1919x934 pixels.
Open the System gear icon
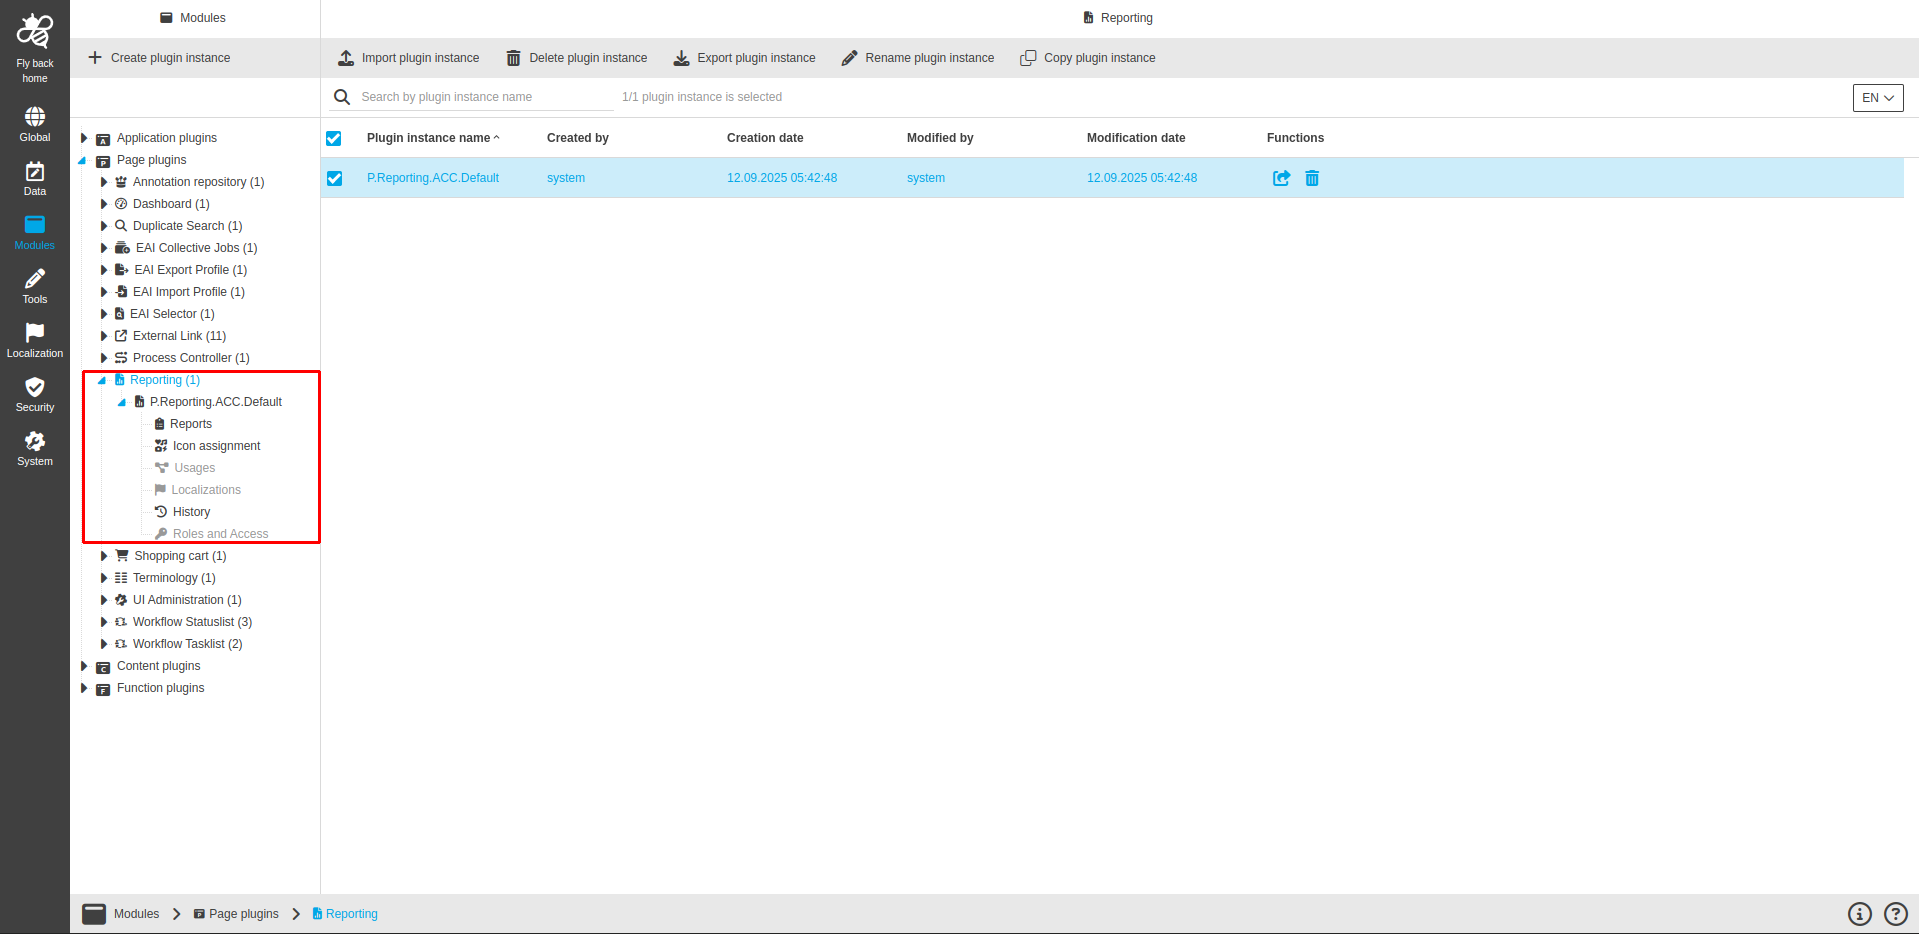(34, 446)
